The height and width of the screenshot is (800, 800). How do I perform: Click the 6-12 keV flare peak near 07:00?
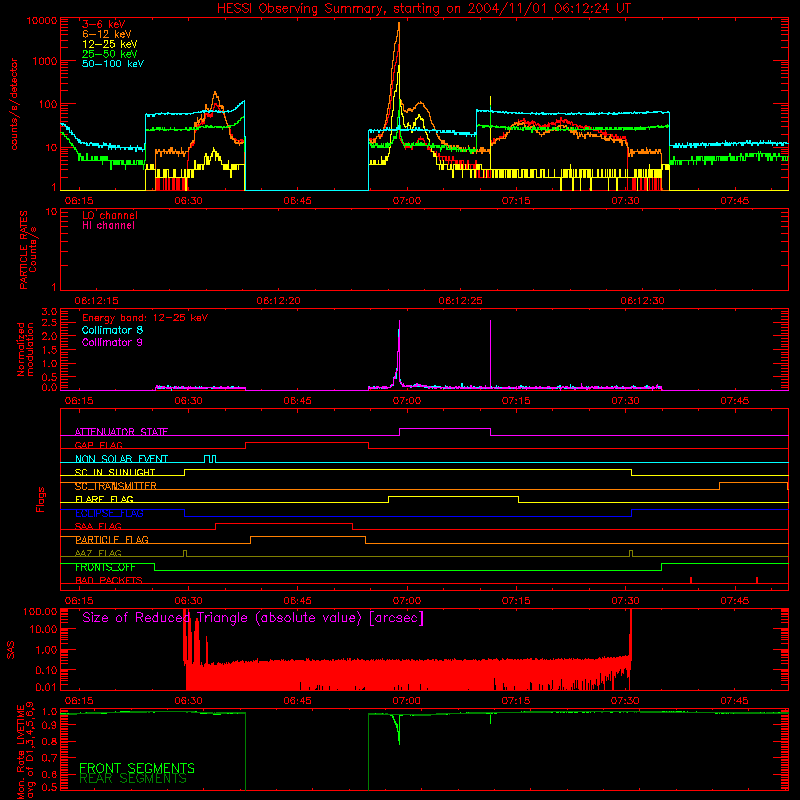(399, 24)
